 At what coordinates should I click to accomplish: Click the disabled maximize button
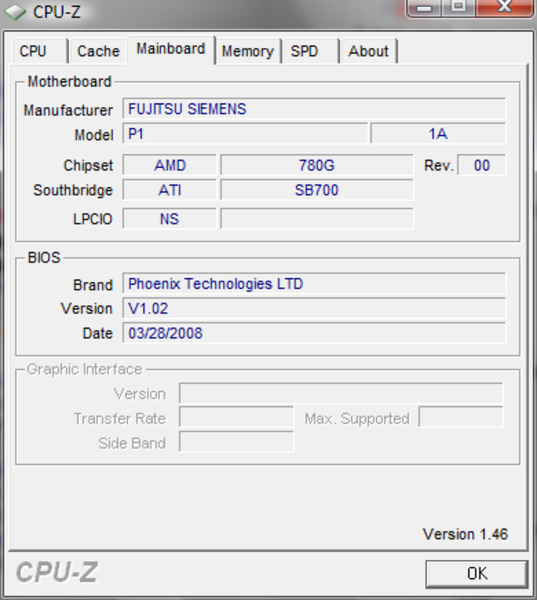[459, 8]
